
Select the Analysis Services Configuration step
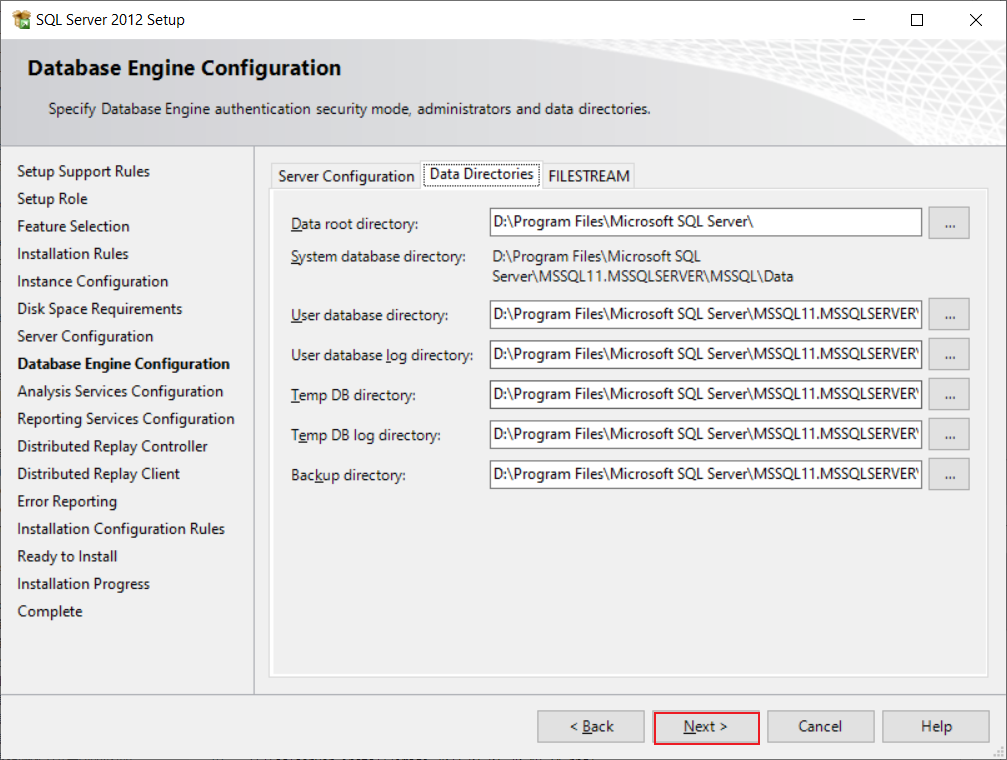coord(120,391)
